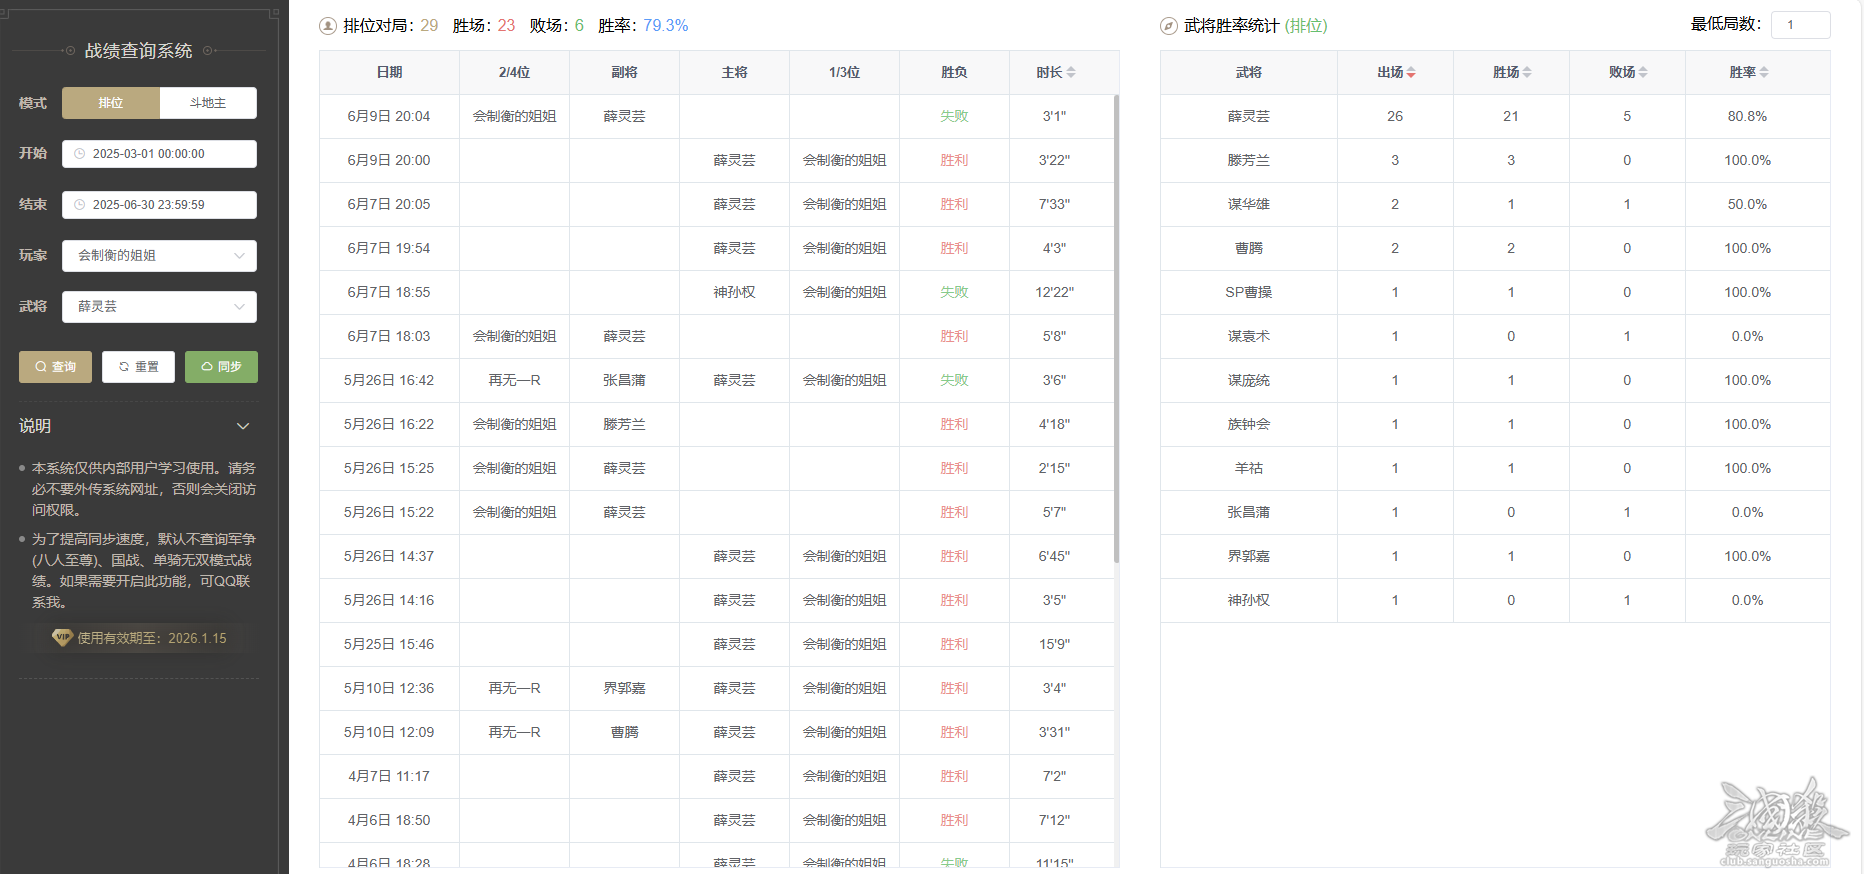The height and width of the screenshot is (874, 1864).
Task: Click 谋华雄 in the hero stats table
Action: (1249, 204)
